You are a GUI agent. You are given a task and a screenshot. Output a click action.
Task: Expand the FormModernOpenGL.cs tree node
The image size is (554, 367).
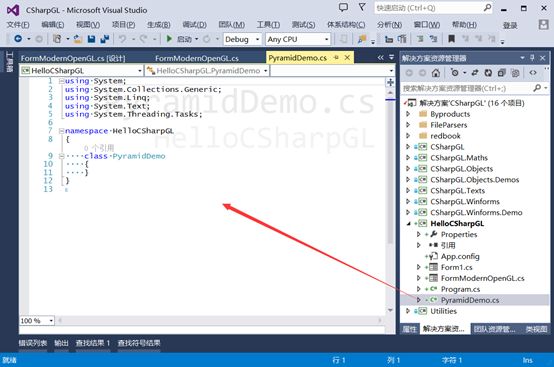(419, 278)
